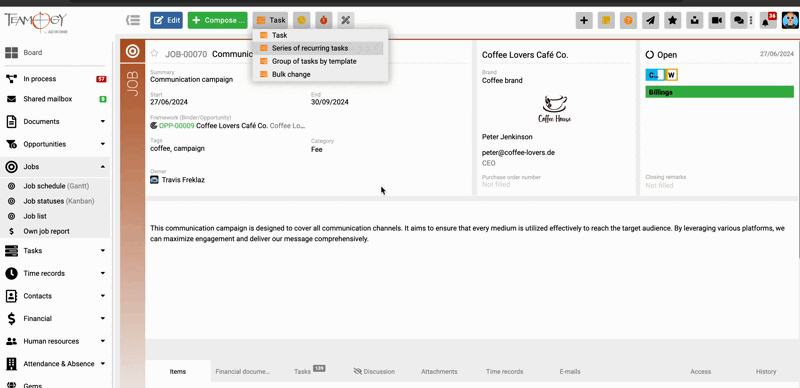This screenshot has height=388, width=800.
Task: Open the user avatar profile
Action: 790,20
